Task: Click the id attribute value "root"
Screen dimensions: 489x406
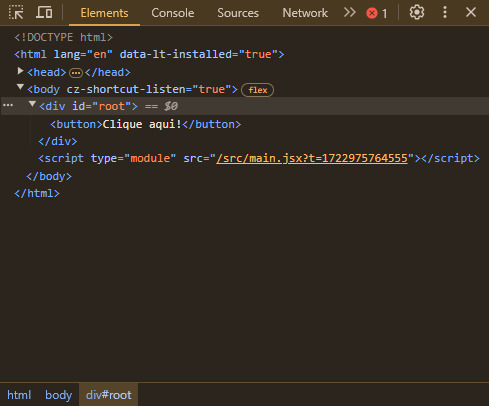Action: (111, 106)
